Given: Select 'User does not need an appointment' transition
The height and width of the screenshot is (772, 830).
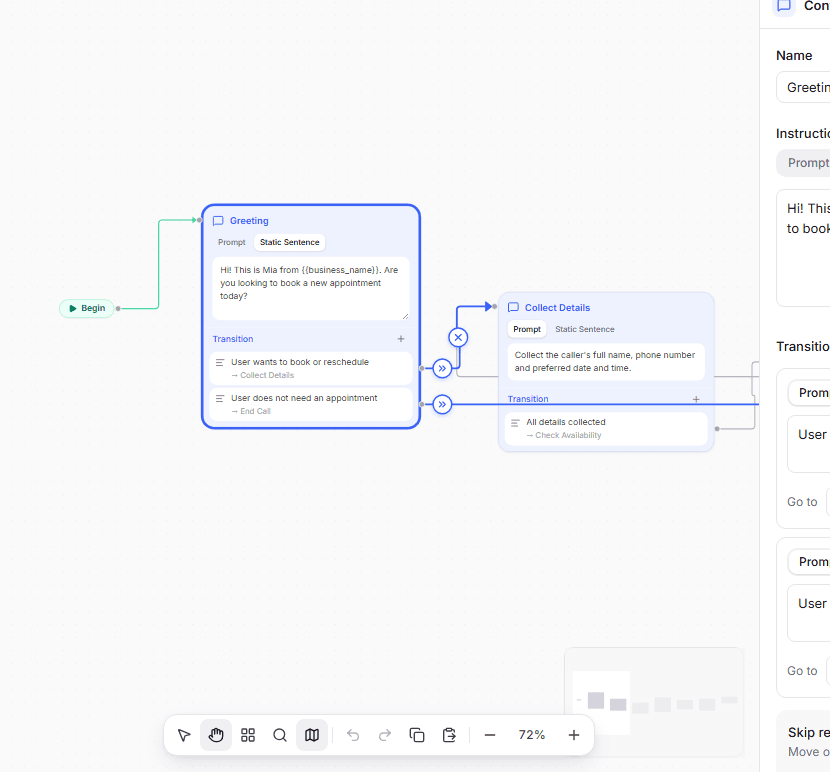Looking at the screenshot, I should (311, 405).
